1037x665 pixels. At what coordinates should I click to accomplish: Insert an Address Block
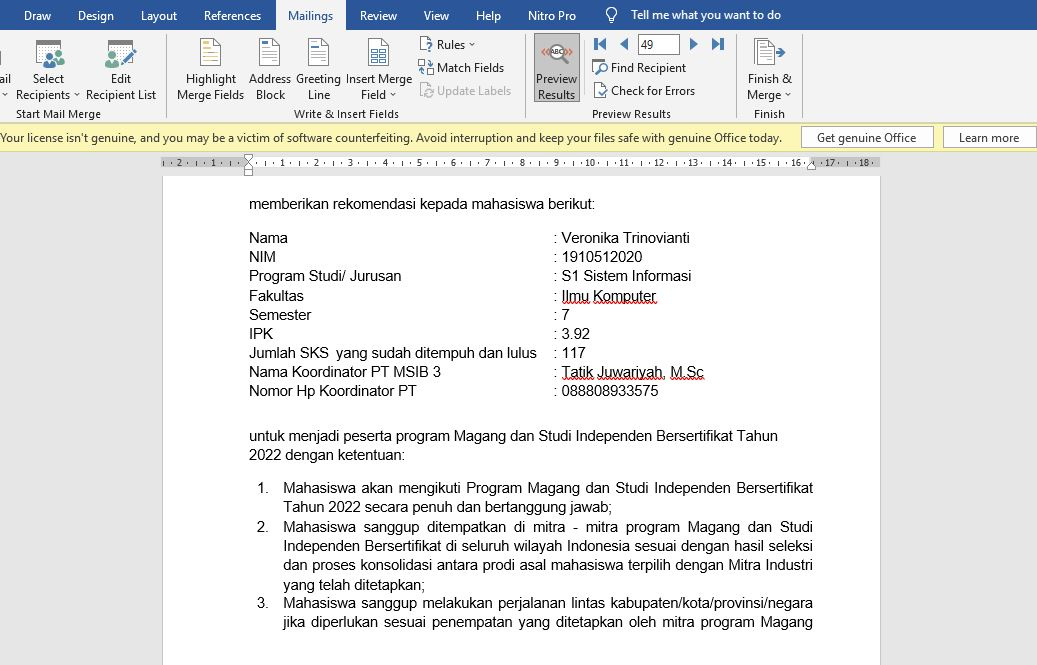[x=270, y=70]
